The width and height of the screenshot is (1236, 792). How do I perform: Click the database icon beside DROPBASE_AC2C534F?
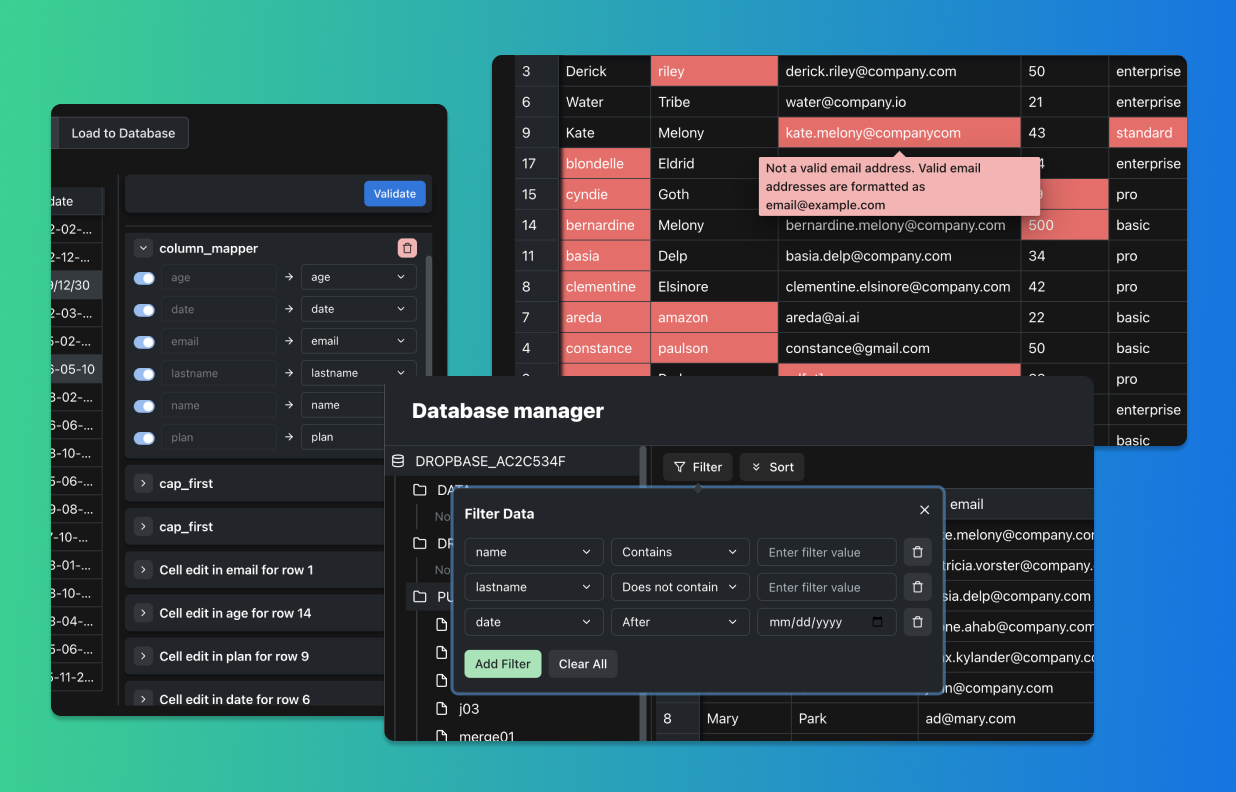[x=398, y=460]
